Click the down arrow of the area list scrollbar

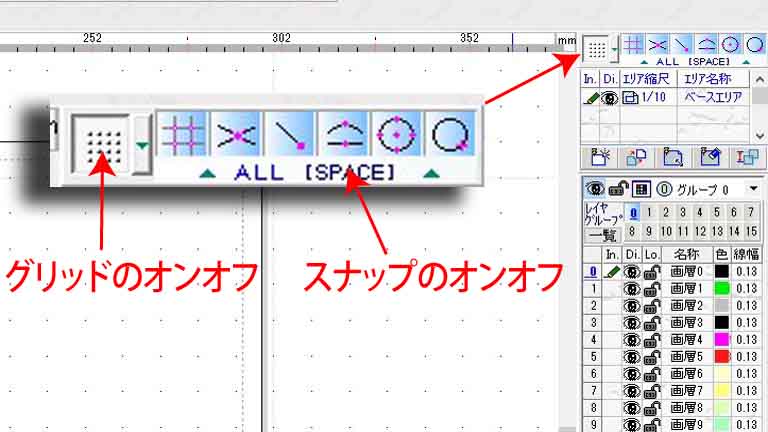(x=759, y=135)
